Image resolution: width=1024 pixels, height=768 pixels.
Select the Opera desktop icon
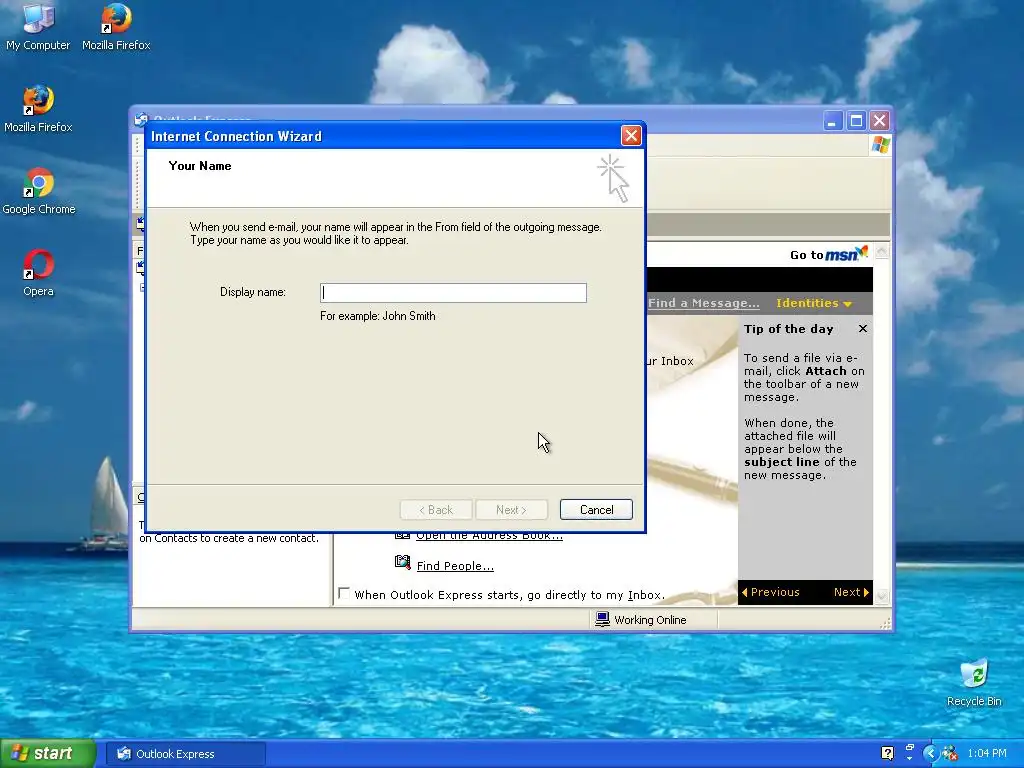(x=38, y=274)
